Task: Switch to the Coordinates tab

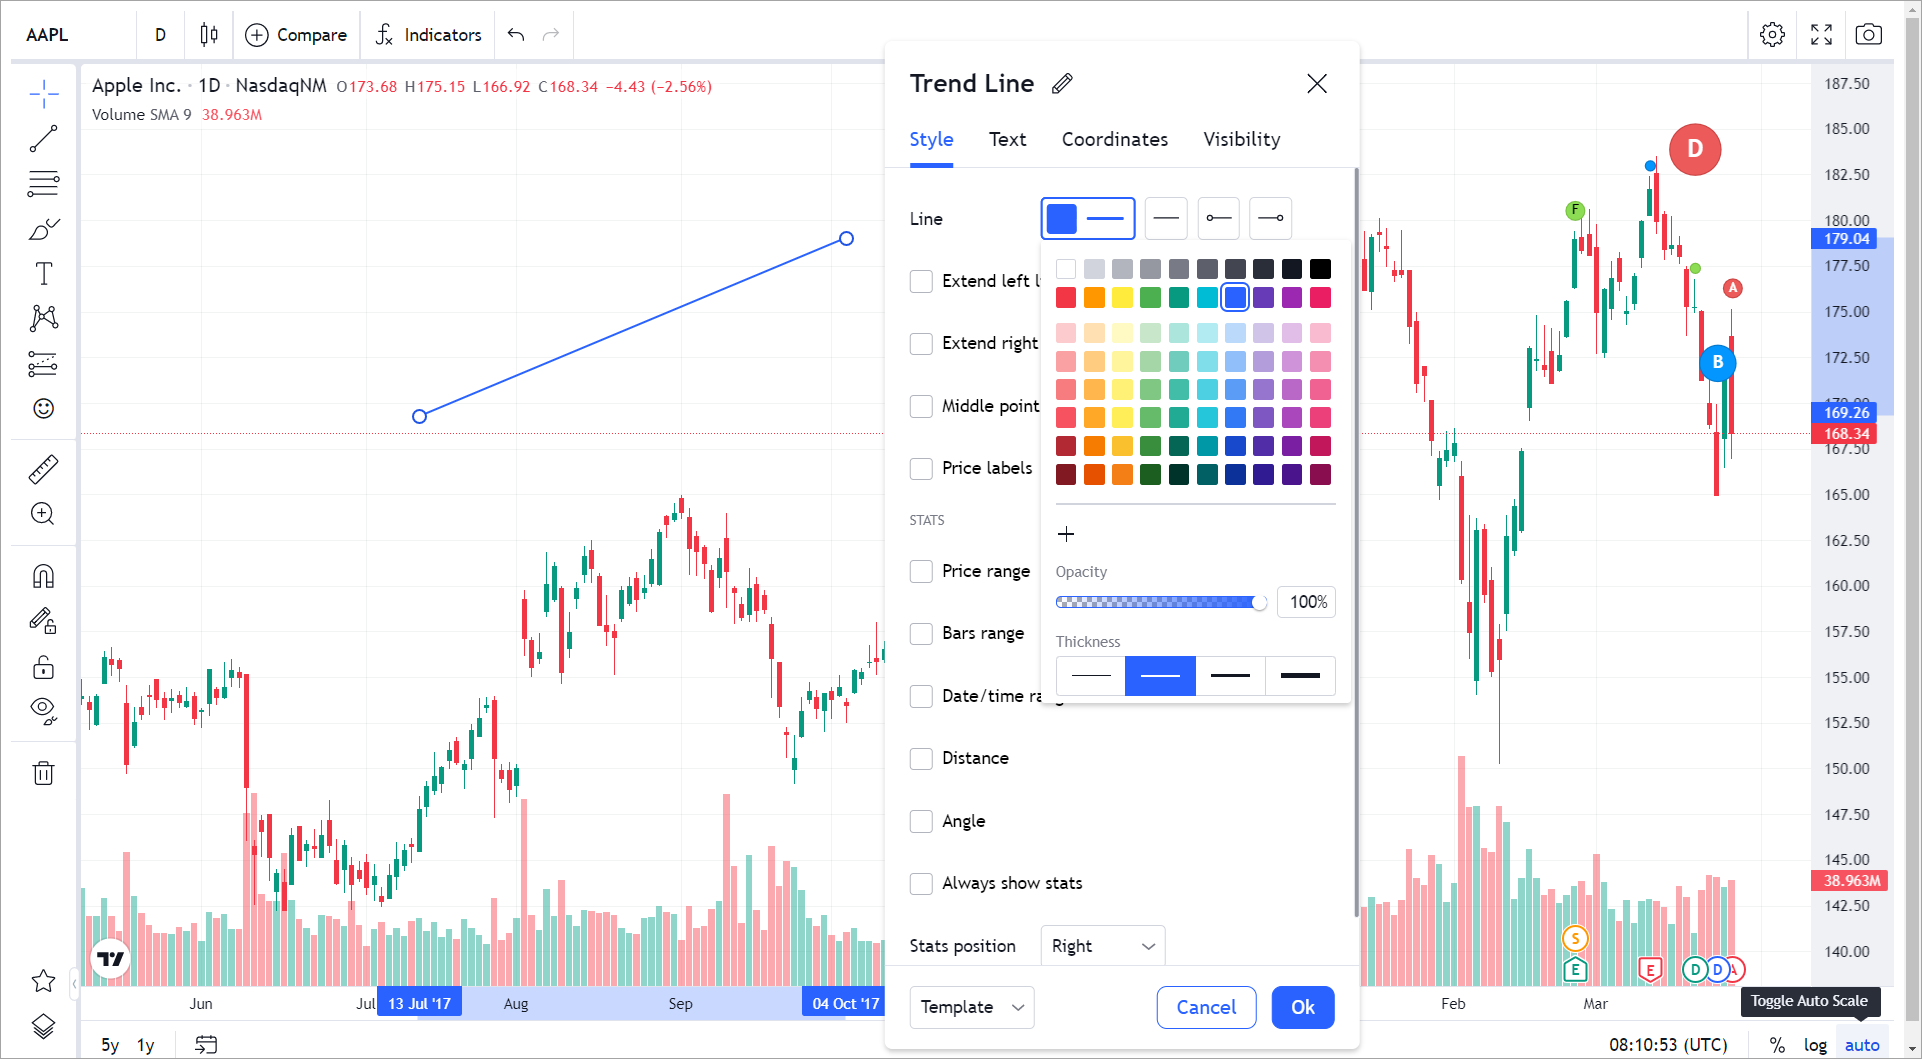Action: (x=1114, y=140)
